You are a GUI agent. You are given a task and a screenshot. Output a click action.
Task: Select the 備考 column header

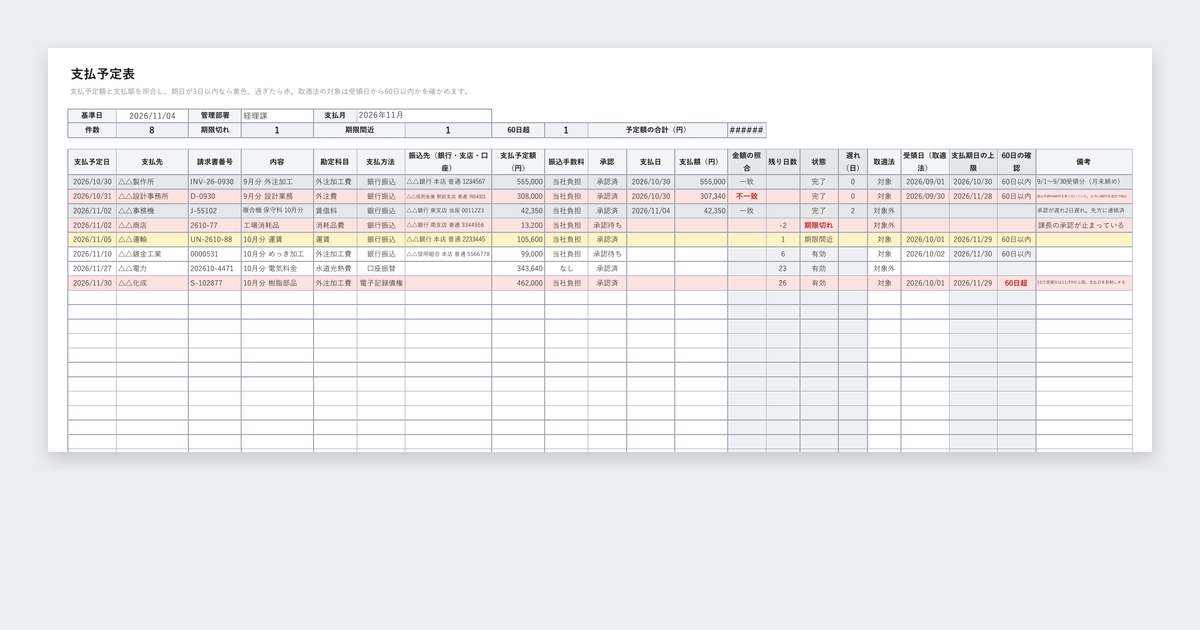1084,161
